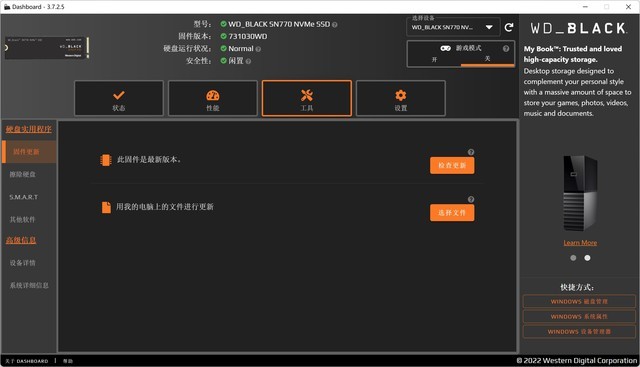
Task: Select the first carousel dot
Action: pyautogui.click(x=573, y=258)
